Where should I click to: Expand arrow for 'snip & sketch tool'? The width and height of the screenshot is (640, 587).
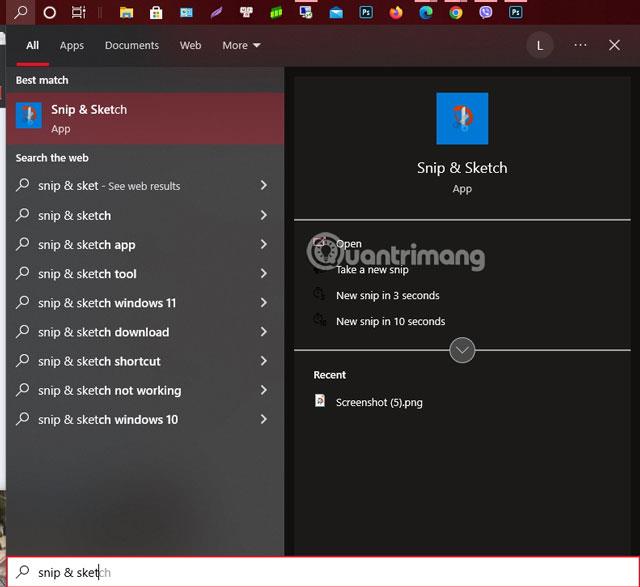click(x=264, y=273)
